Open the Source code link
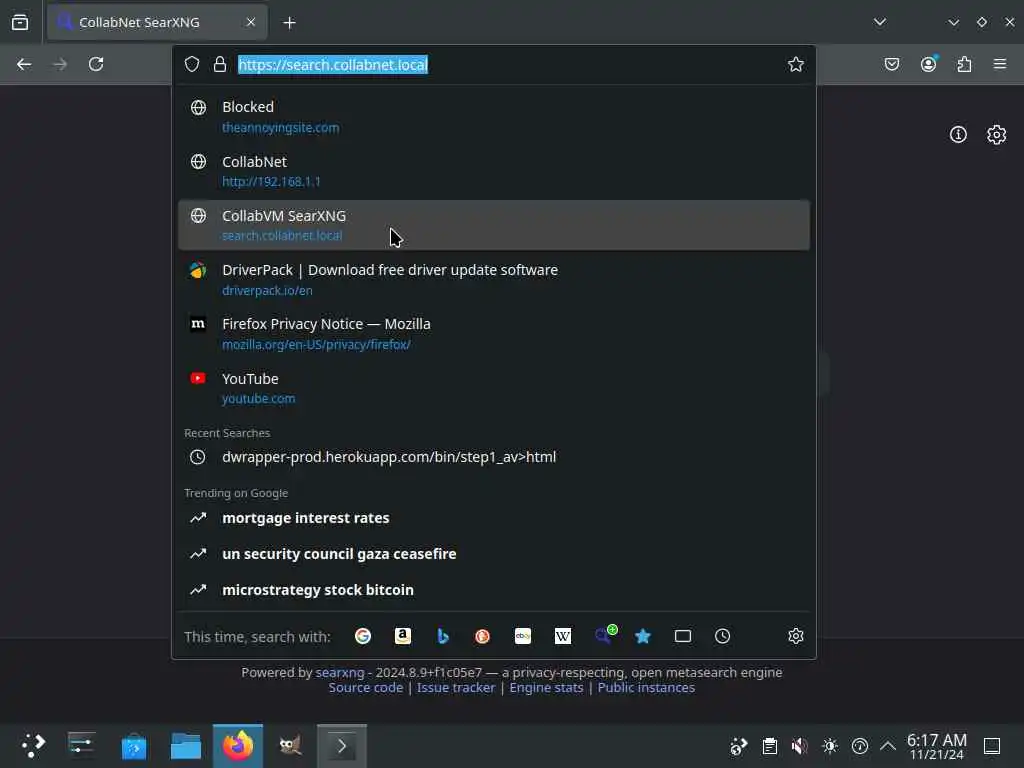The height and width of the screenshot is (768, 1024). 366,688
